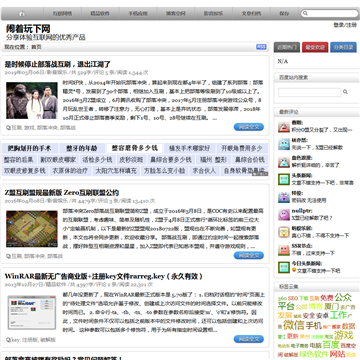Click the ad link 植发手术哪家好

coord(189,148)
